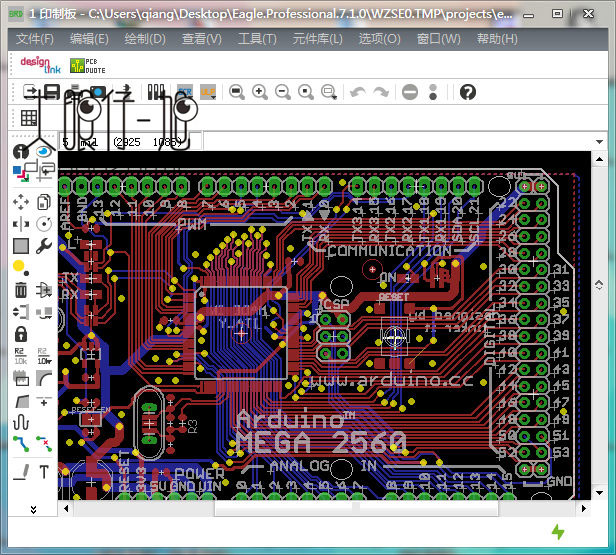Select the Wire line tool
The height and width of the screenshot is (555, 616).
(21, 472)
